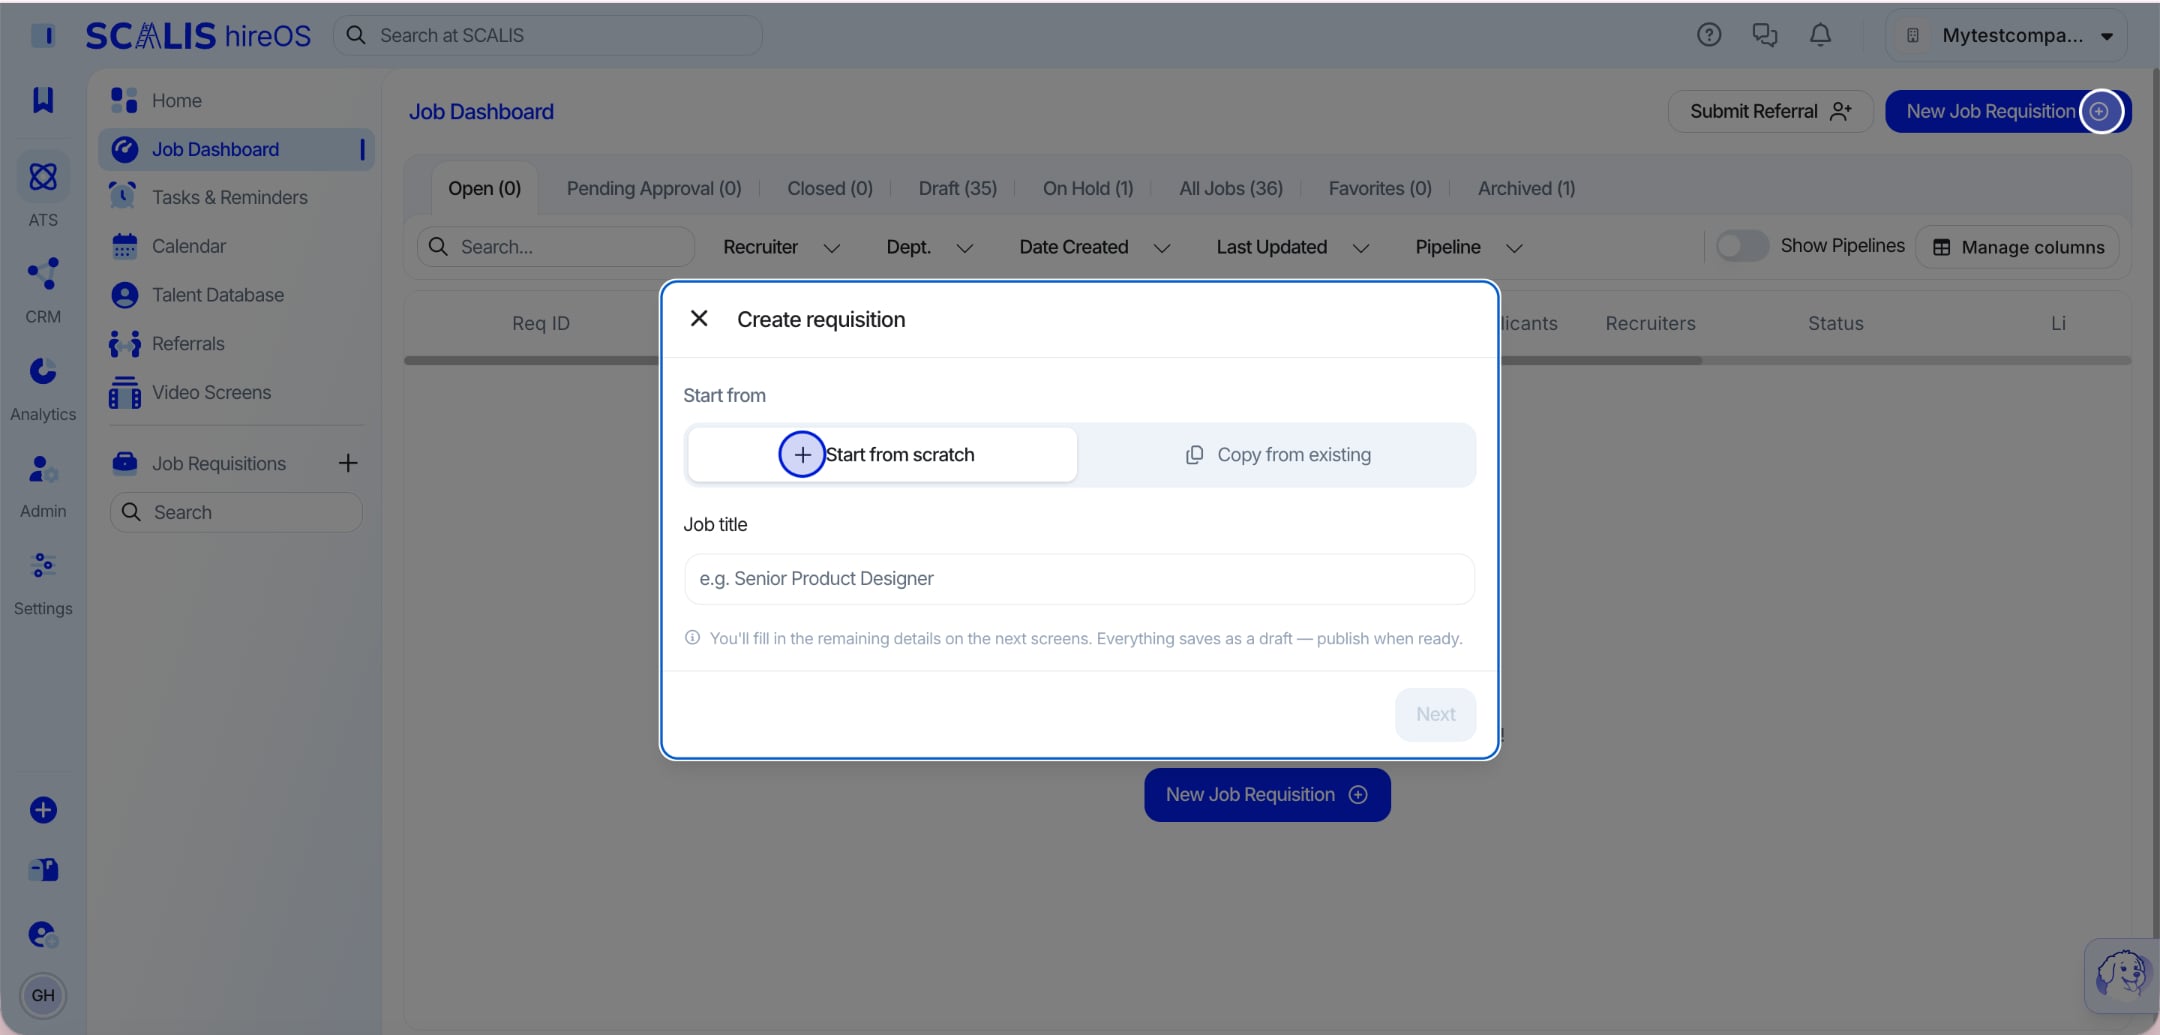Viewport: 2160px width, 1035px height.
Task: Click the GH user avatar
Action: click(43, 995)
